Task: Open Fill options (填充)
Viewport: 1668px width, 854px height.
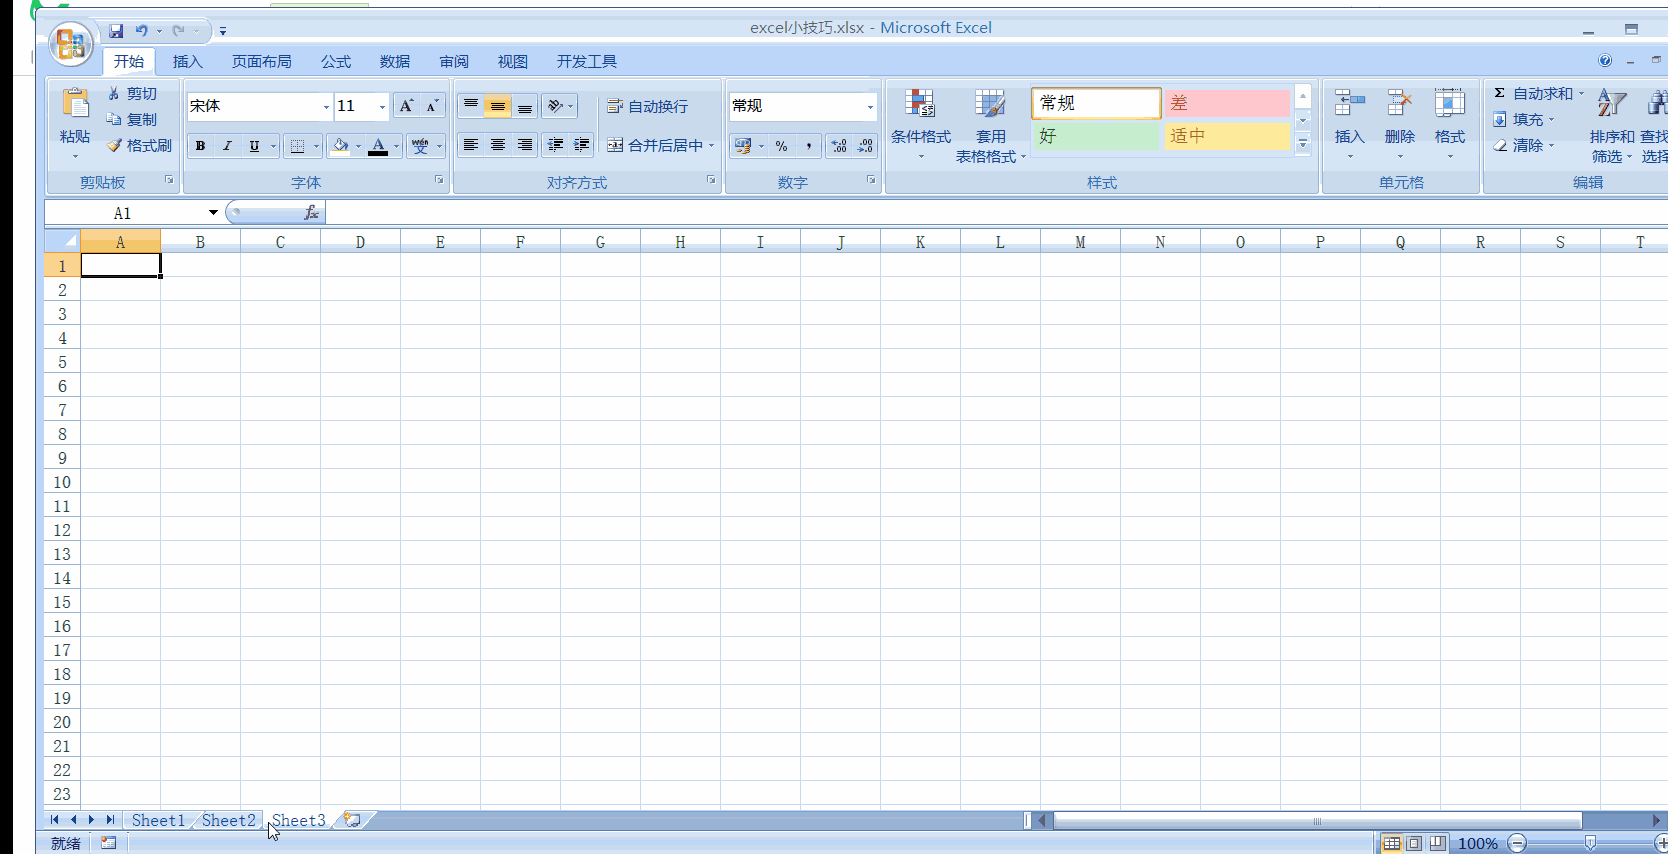Action: pyautogui.click(x=1524, y=119)
